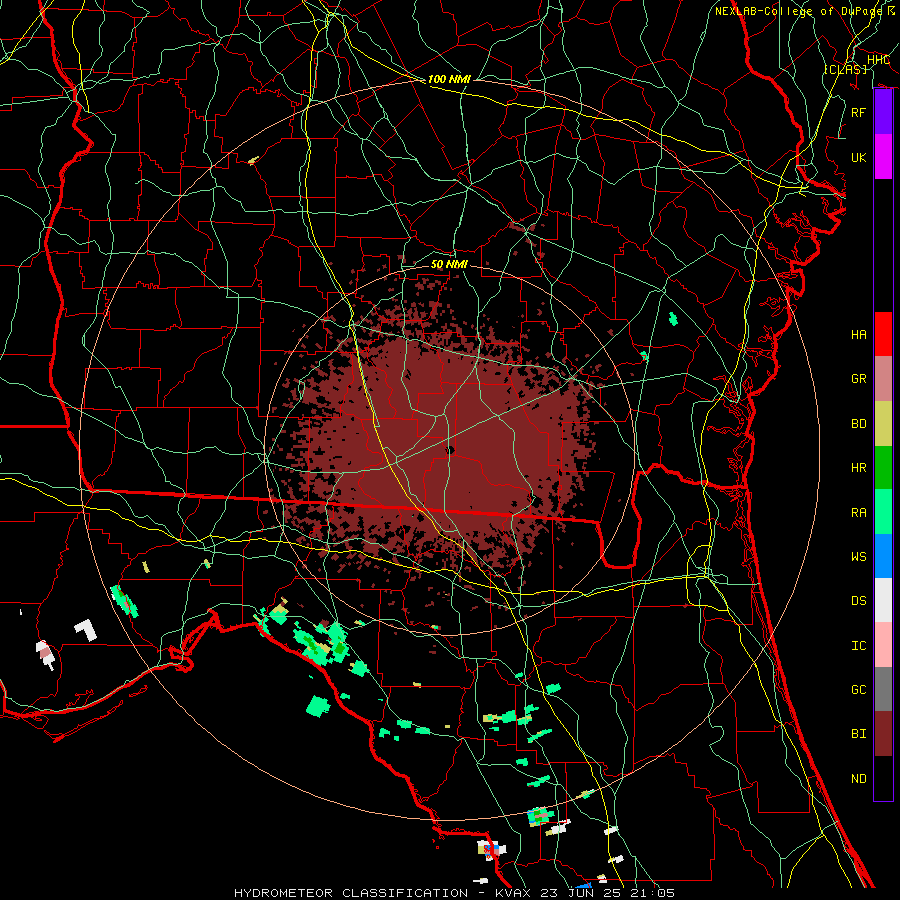Click the 50 NMI range ring label
The width and height of the screenshot is (900, 900).
coord(449,265)
